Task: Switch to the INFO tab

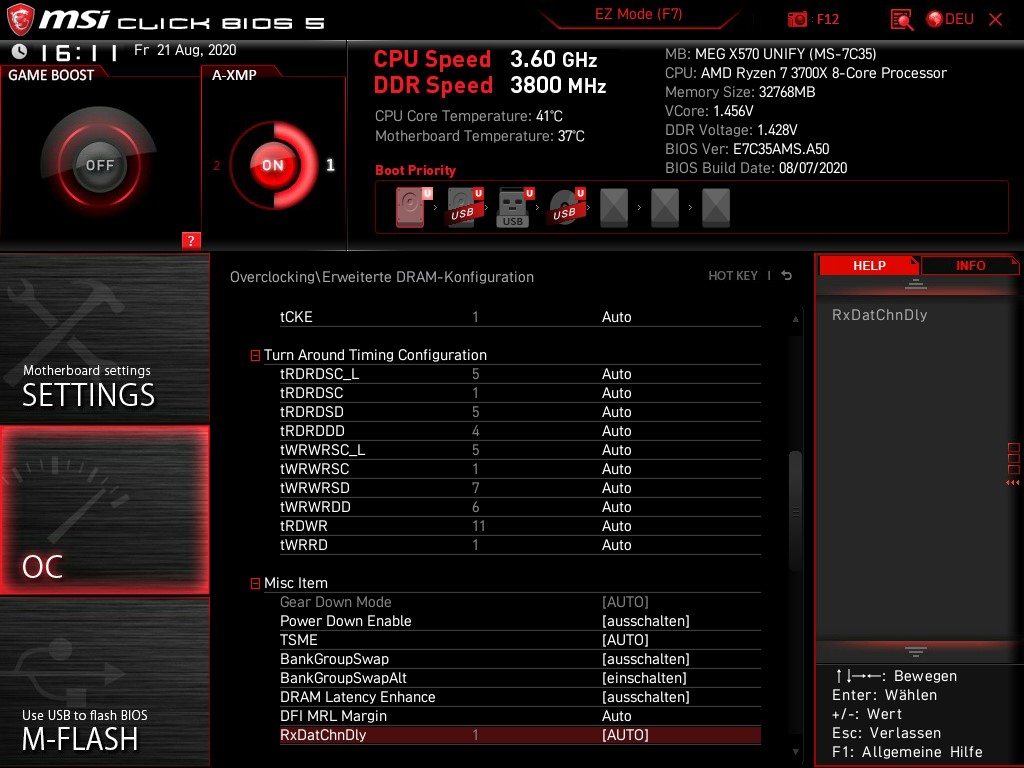Action: (970, 266)
